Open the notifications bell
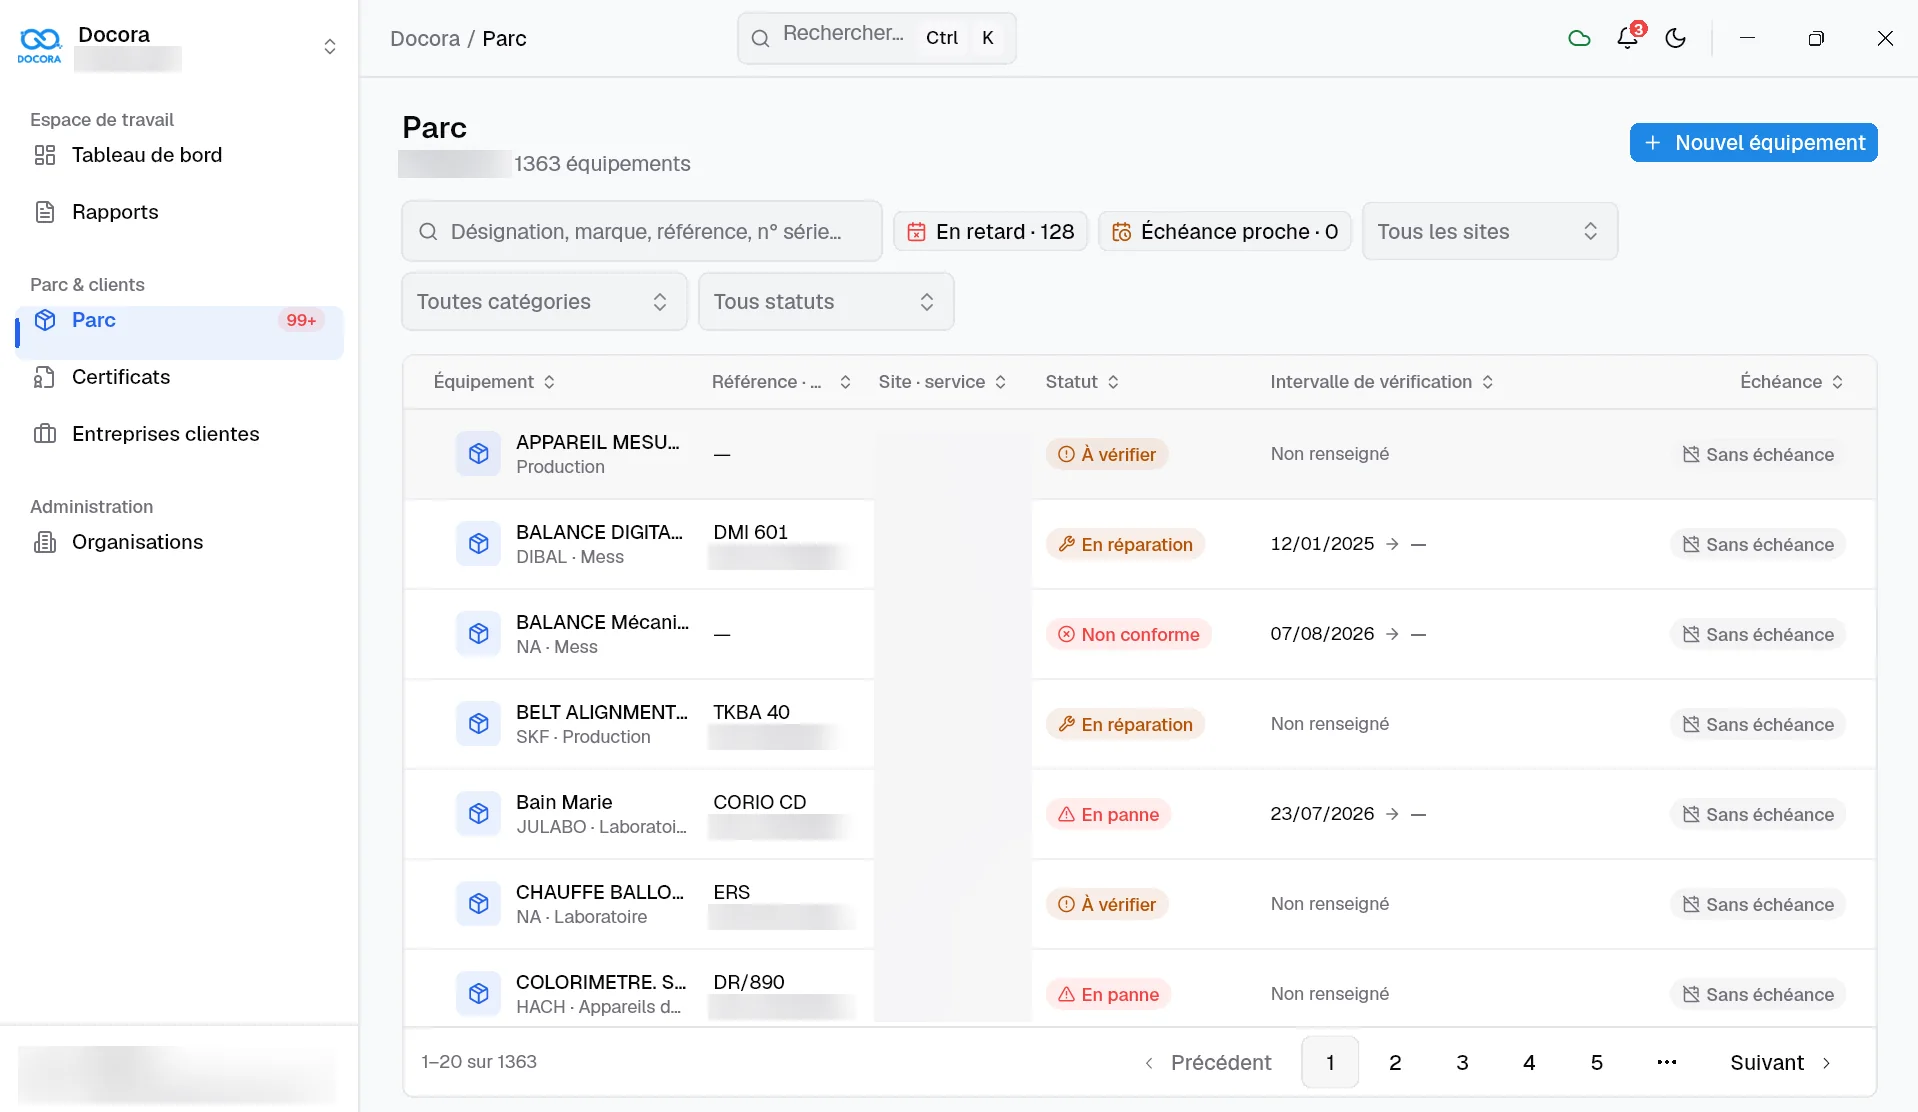1918x1112 pixels. click(x=1628, y=38)
